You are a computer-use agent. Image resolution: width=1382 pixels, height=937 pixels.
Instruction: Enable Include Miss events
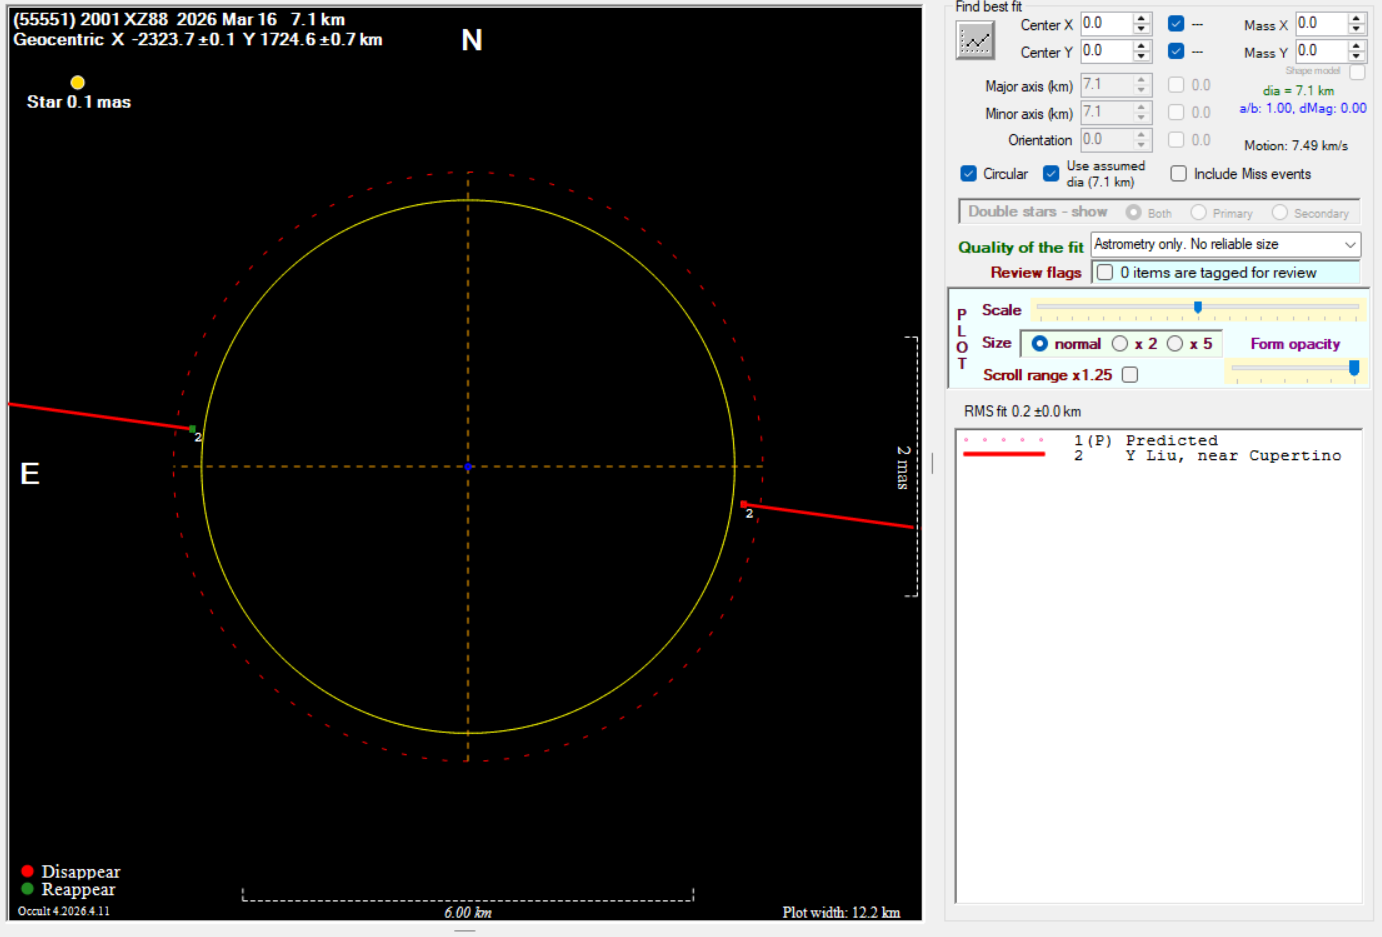coord(1179,174)
